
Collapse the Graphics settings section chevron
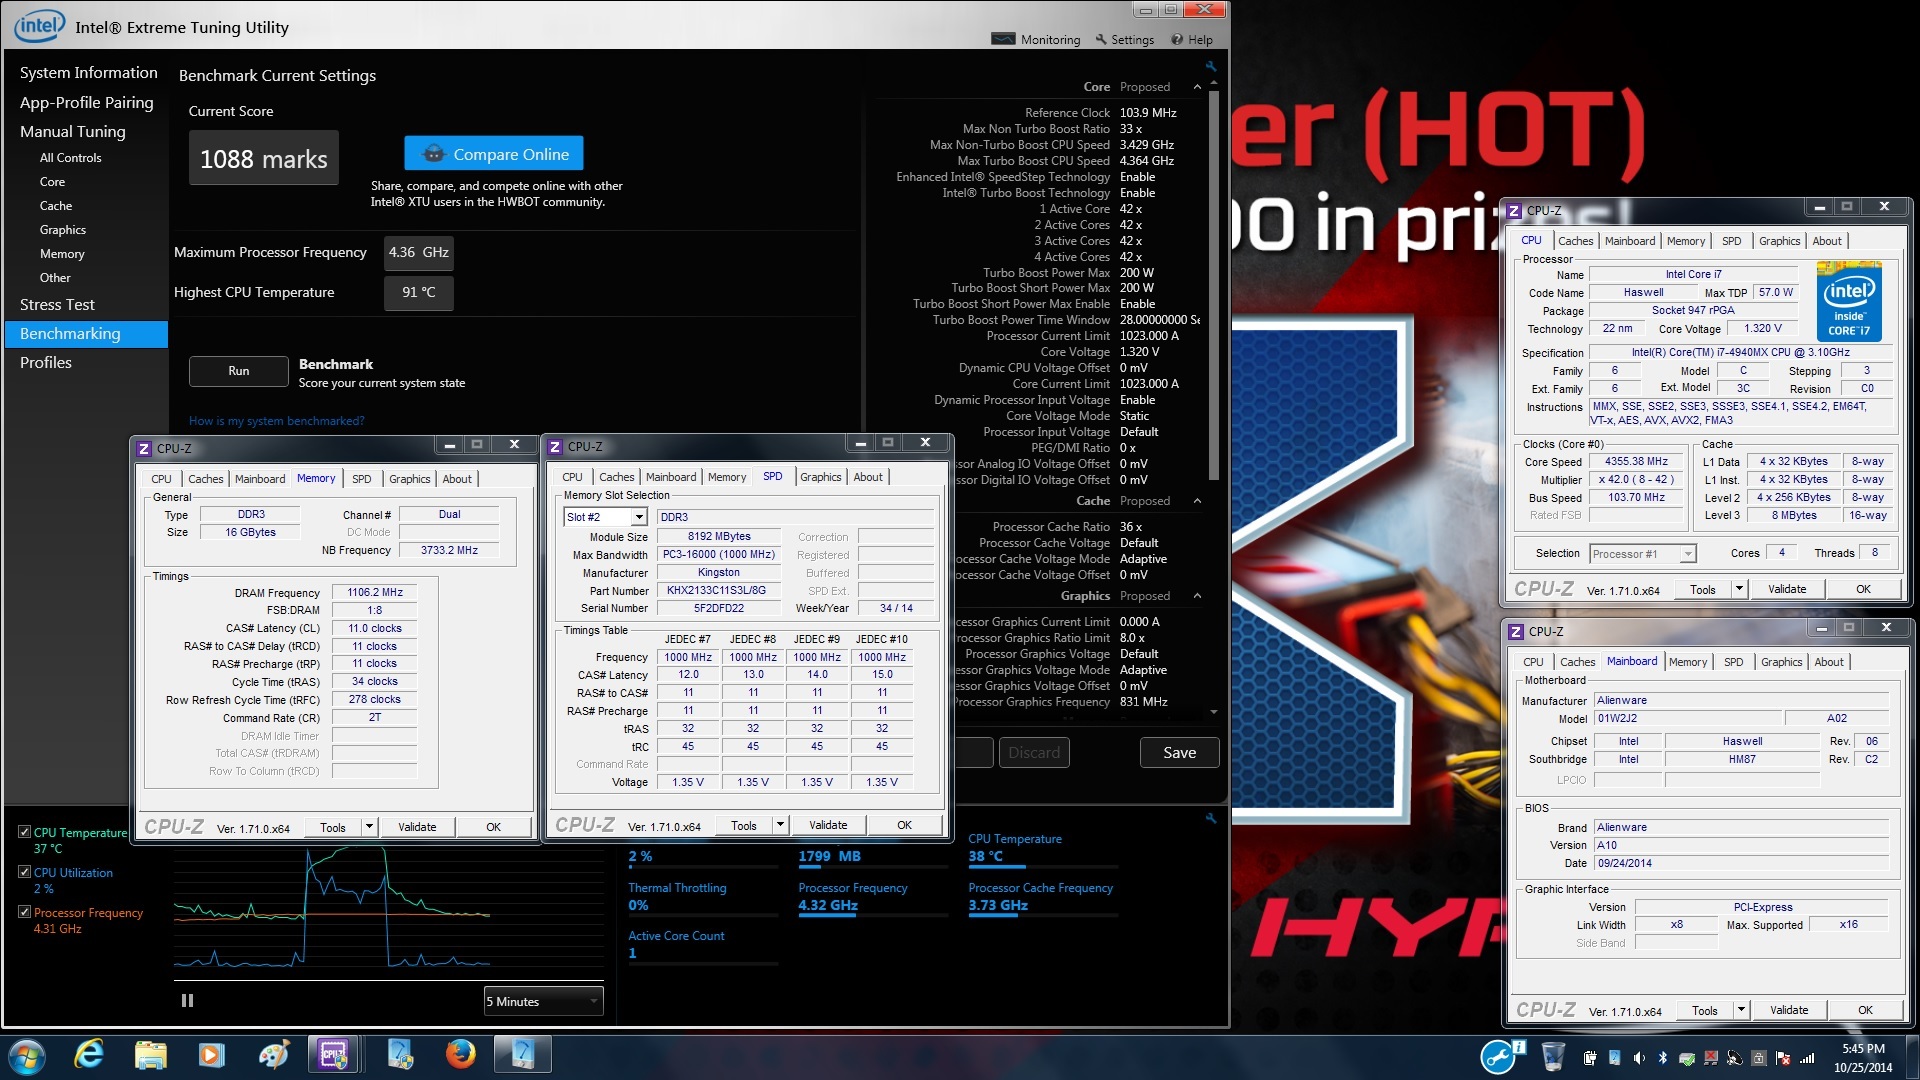[1197, 596]
